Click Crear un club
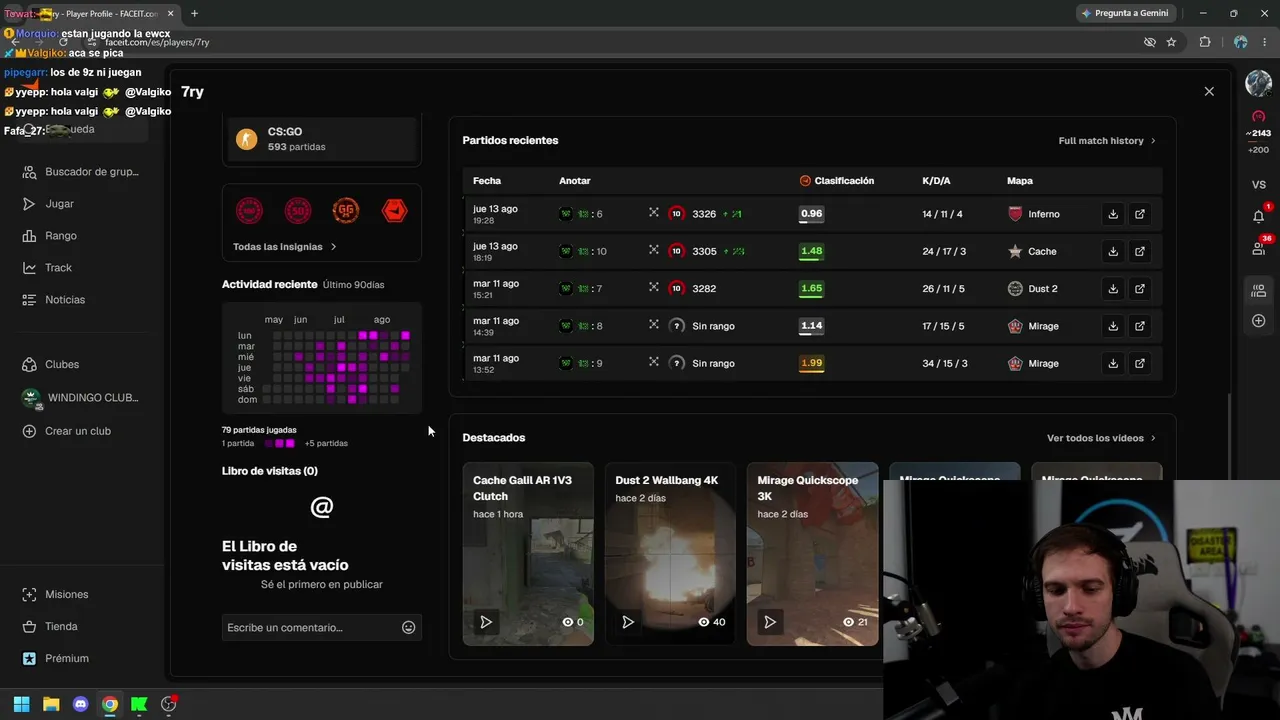The width and height of the screenshot is (1280, 720). (80, 431)
